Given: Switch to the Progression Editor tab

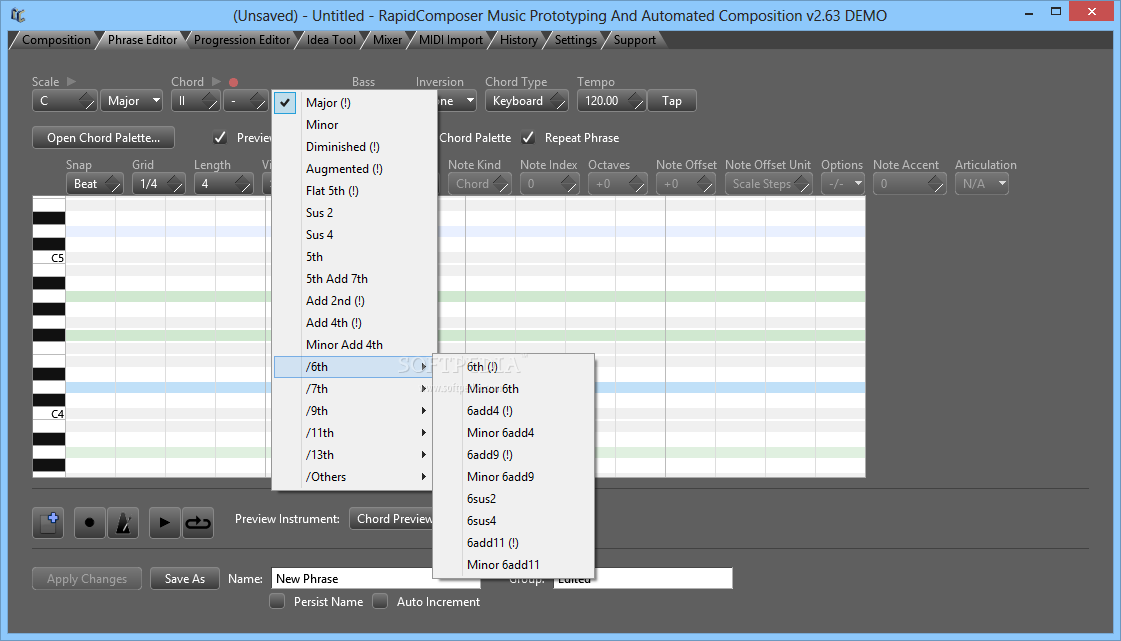Looking at the screenshot, I should tap(242, 40).
